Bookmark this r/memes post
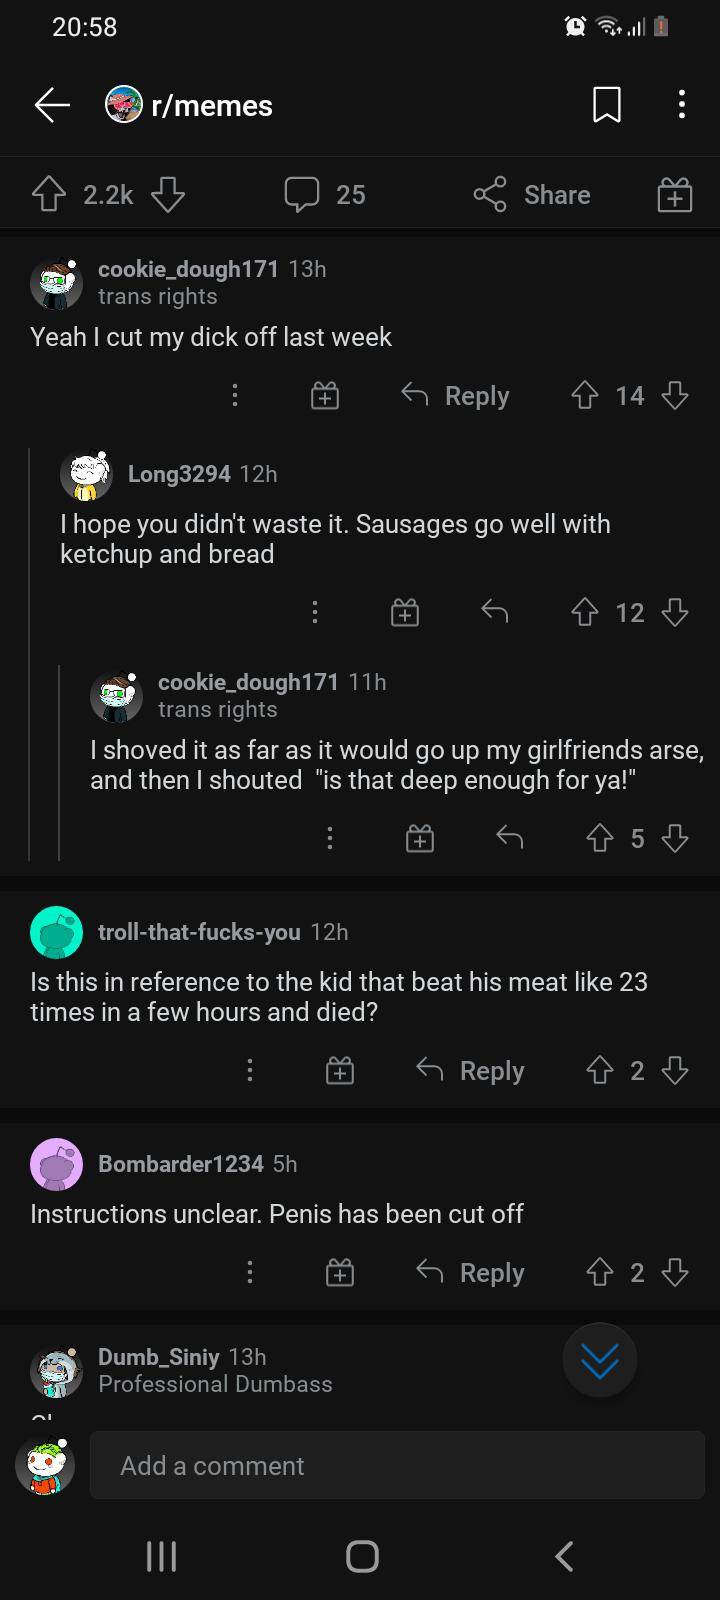Image resolution: width=720 pixels, height=1600 pixels. point(606,104)
